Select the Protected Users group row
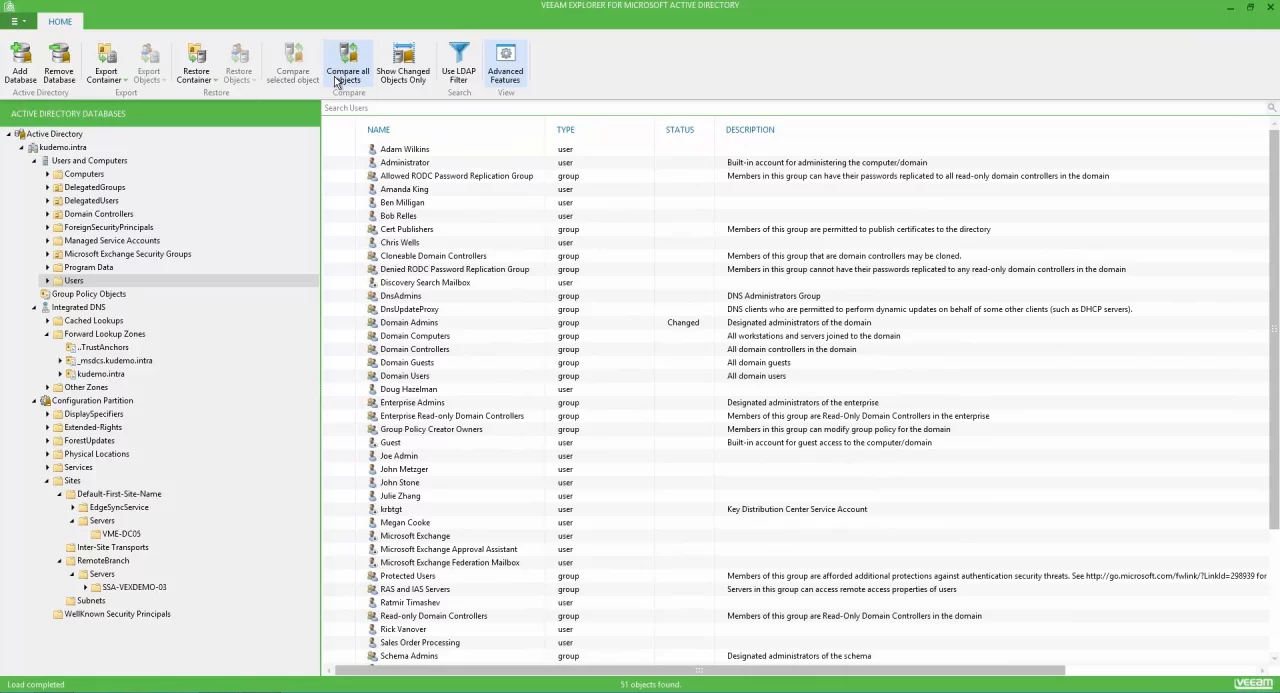 coord(795,576)
